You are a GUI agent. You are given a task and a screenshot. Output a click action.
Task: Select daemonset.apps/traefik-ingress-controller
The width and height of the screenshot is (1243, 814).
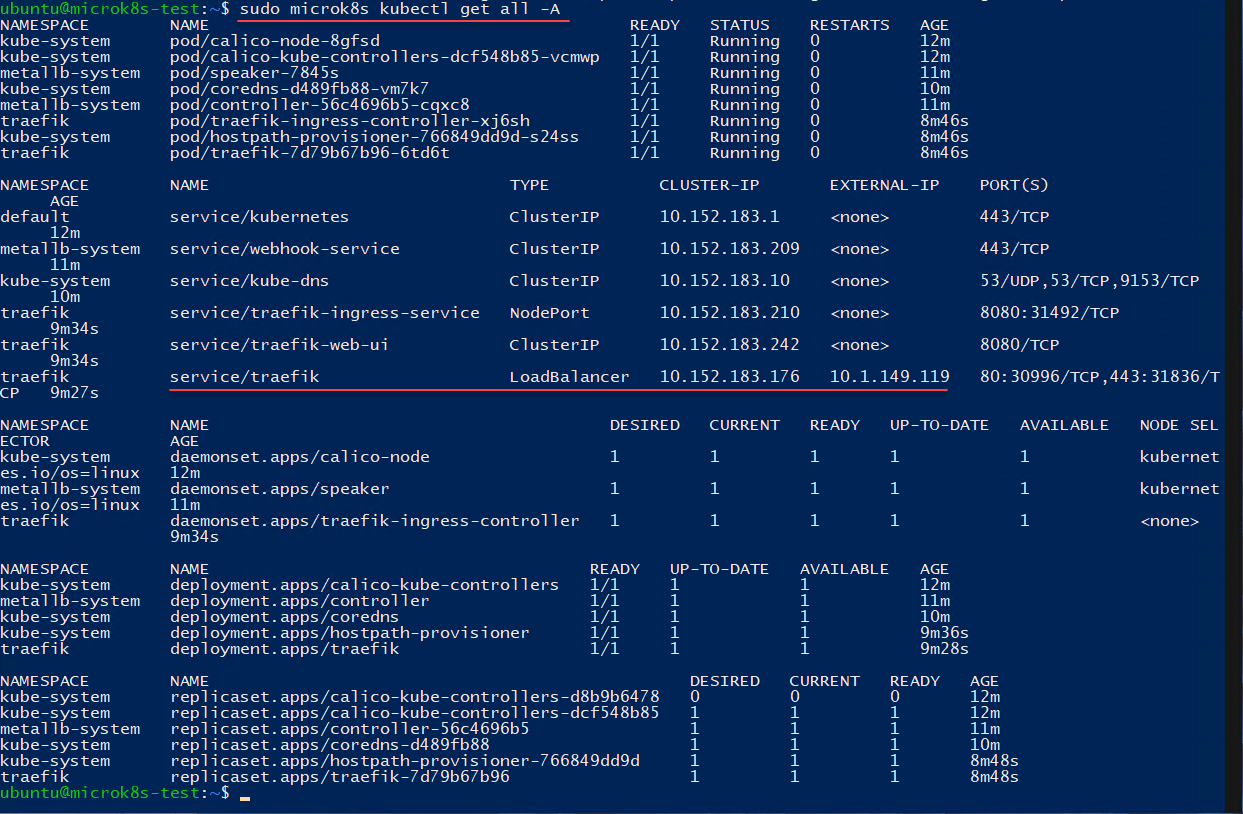click(375, 521)
